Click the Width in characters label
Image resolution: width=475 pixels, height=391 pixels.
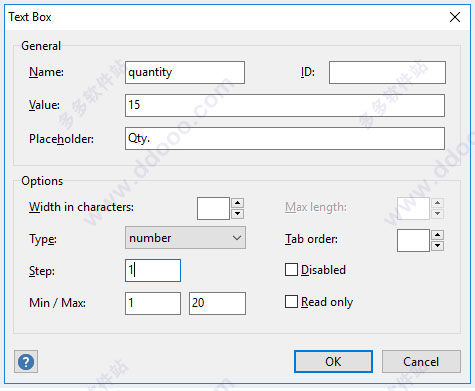coord(81,207)
